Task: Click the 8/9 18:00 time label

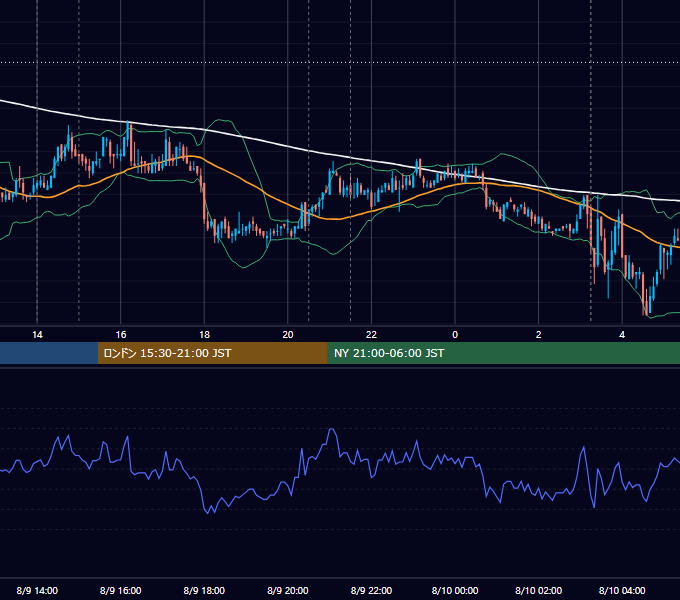Action: [204, 590]
